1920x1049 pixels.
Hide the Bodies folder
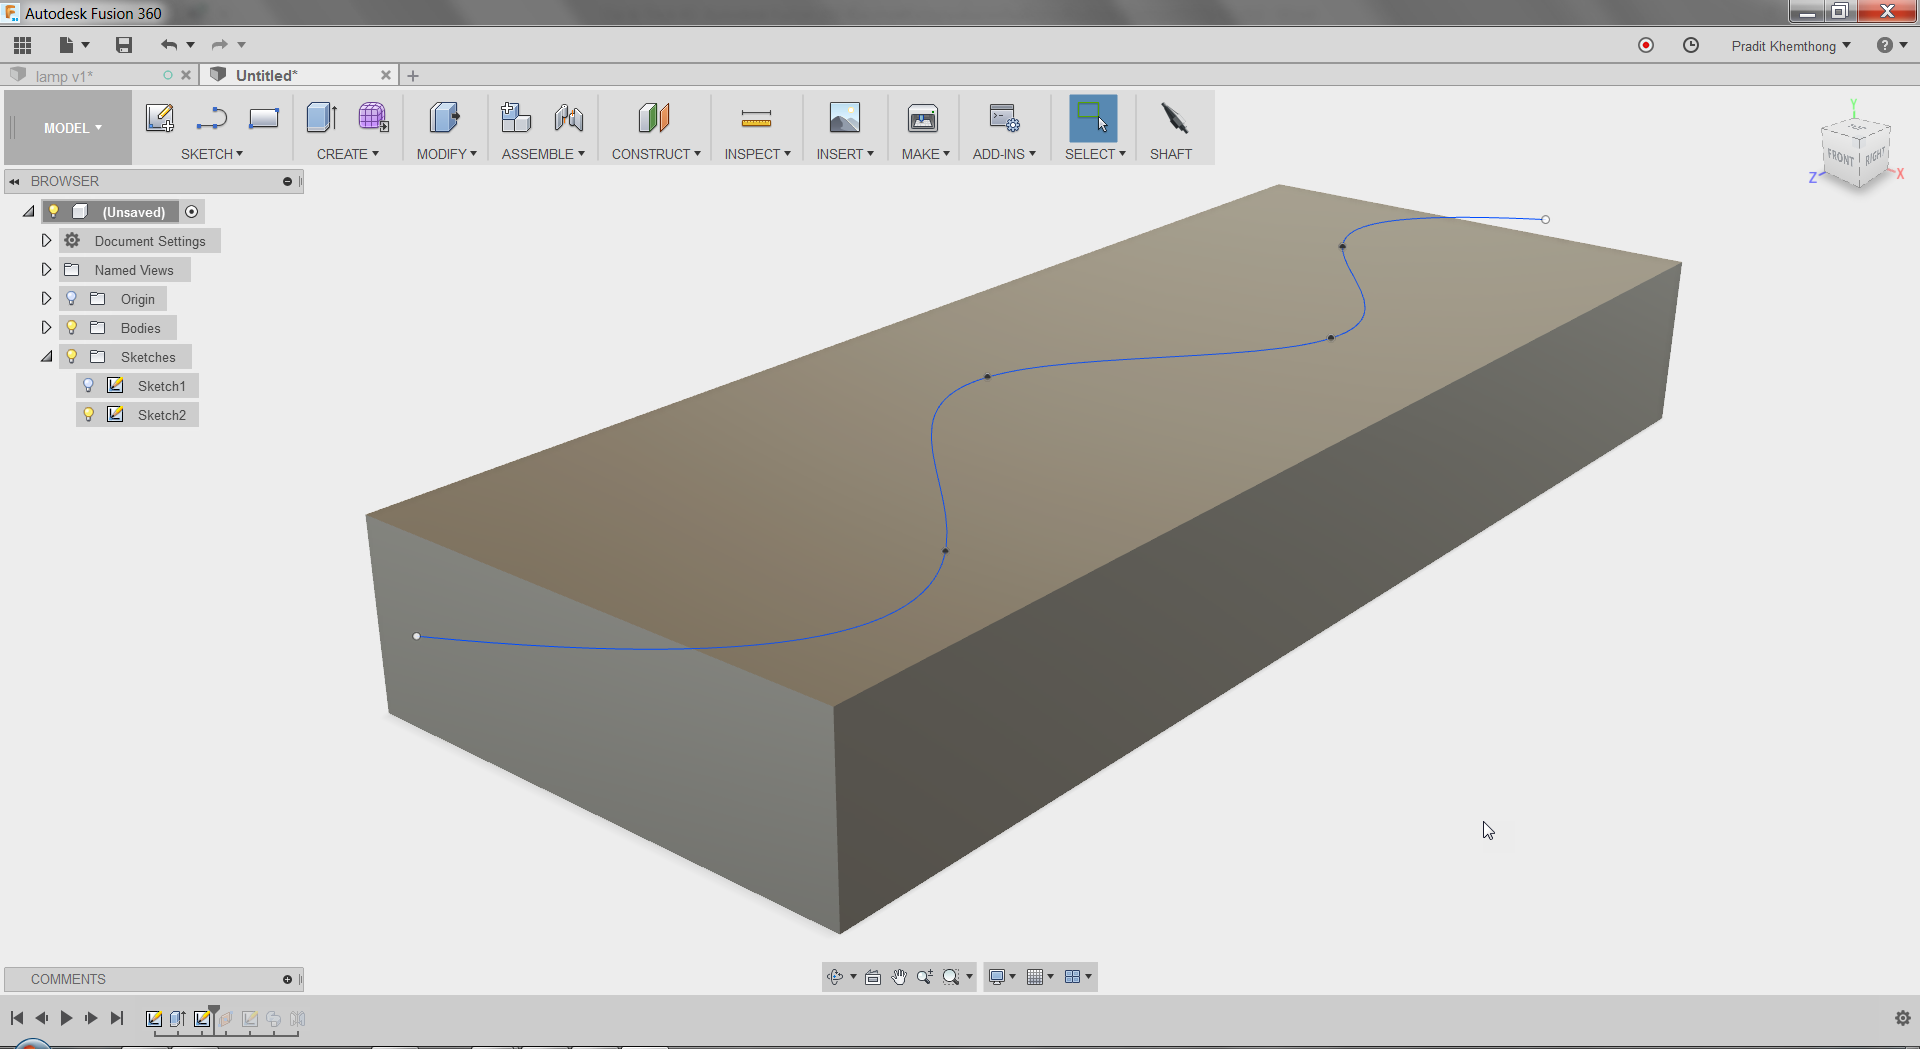pyautogui.click(x=71, y=327)
